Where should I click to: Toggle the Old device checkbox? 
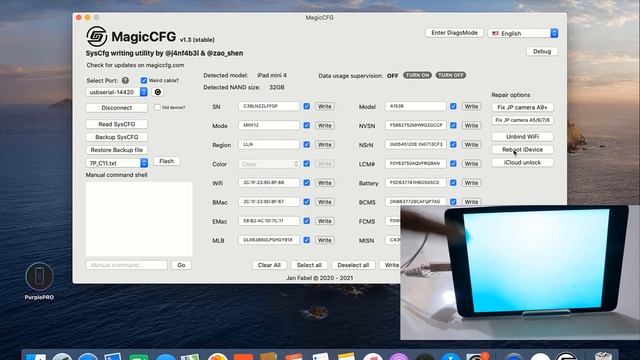[157, 107]
